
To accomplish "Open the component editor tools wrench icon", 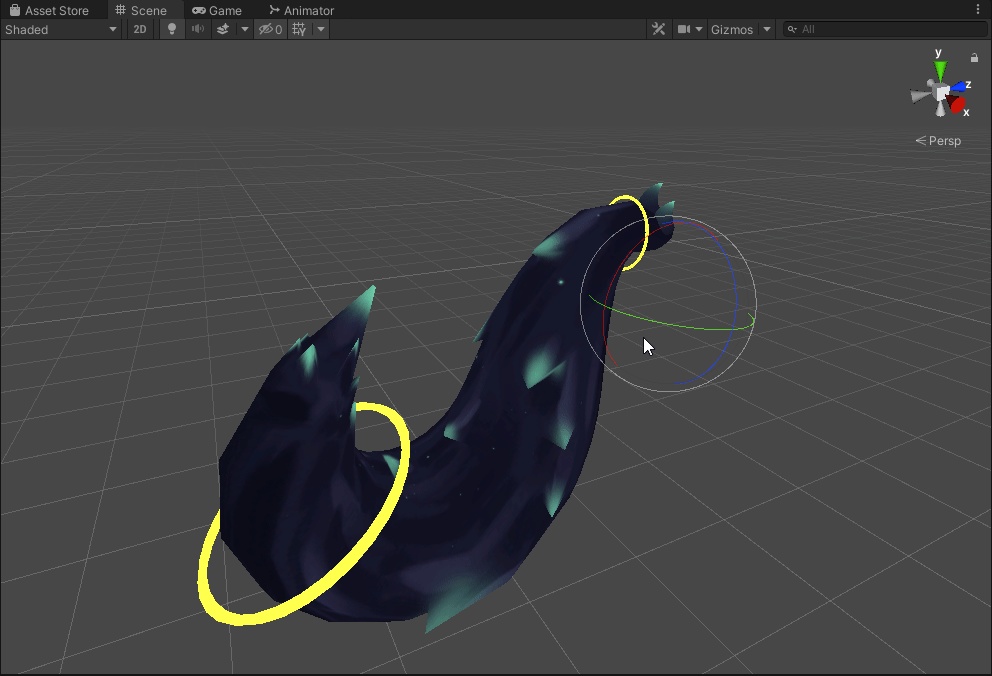I will tap(658, 29).
